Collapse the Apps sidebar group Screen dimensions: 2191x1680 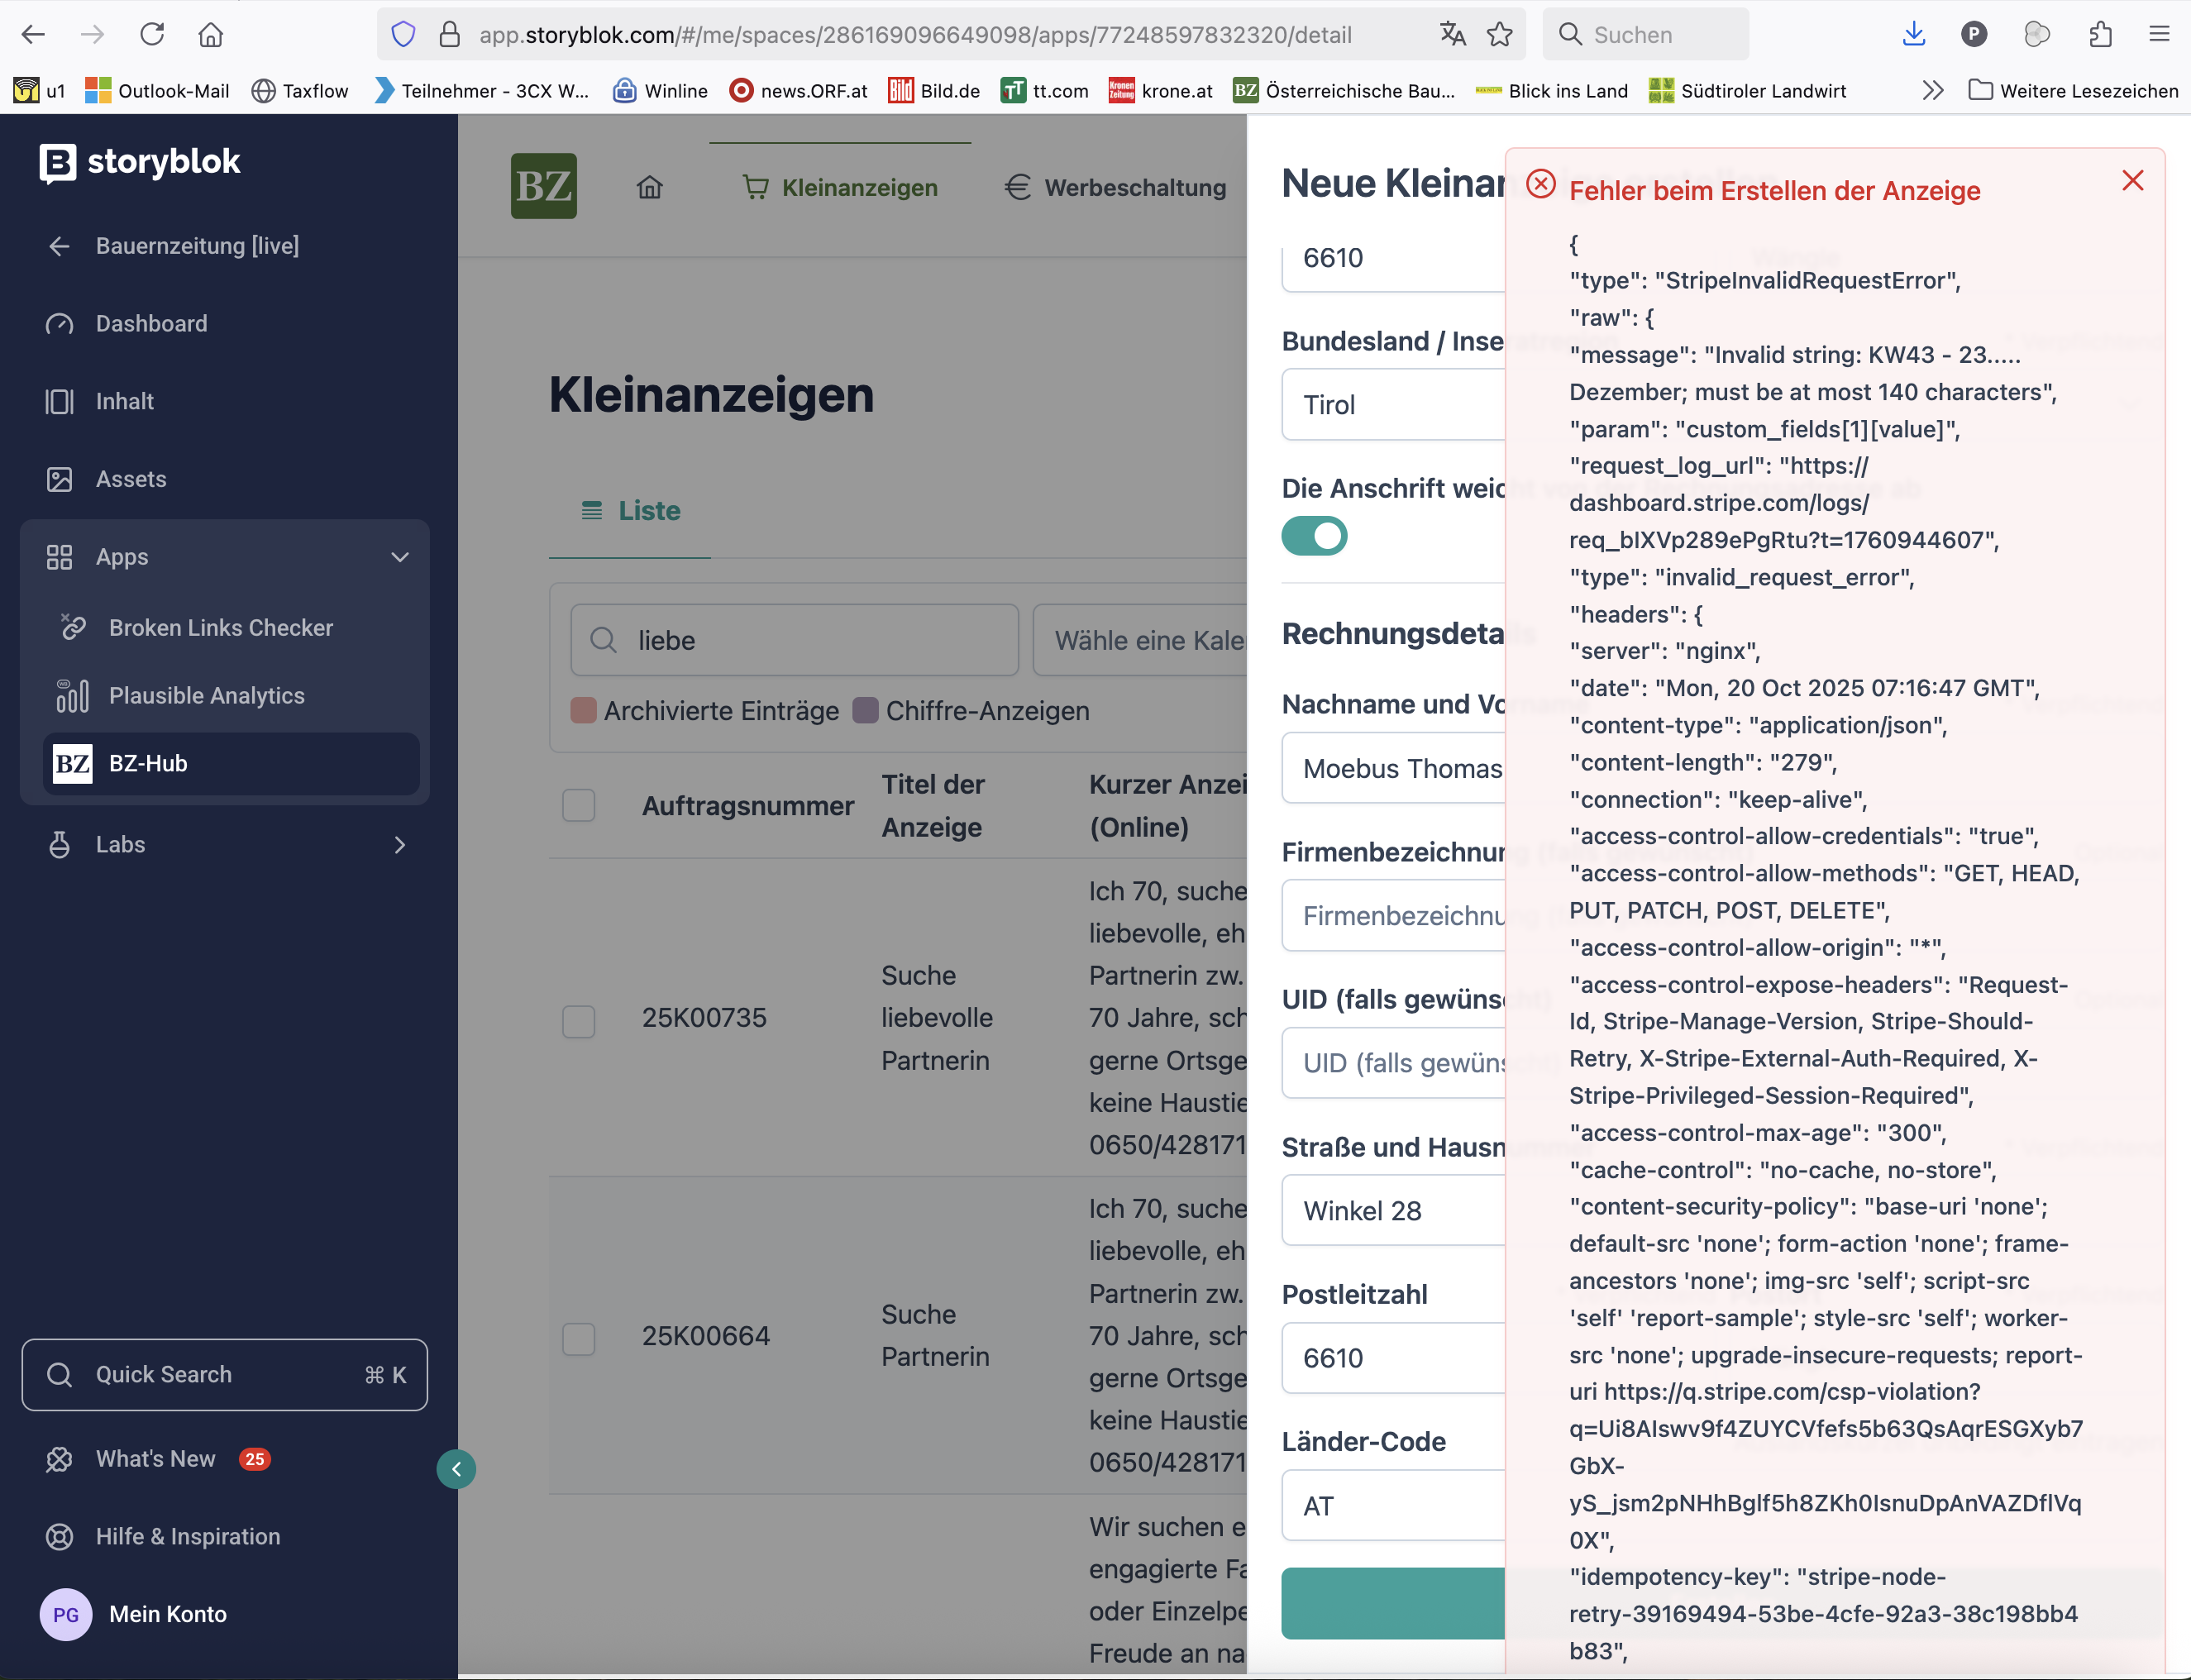click(x=400, y=557)
